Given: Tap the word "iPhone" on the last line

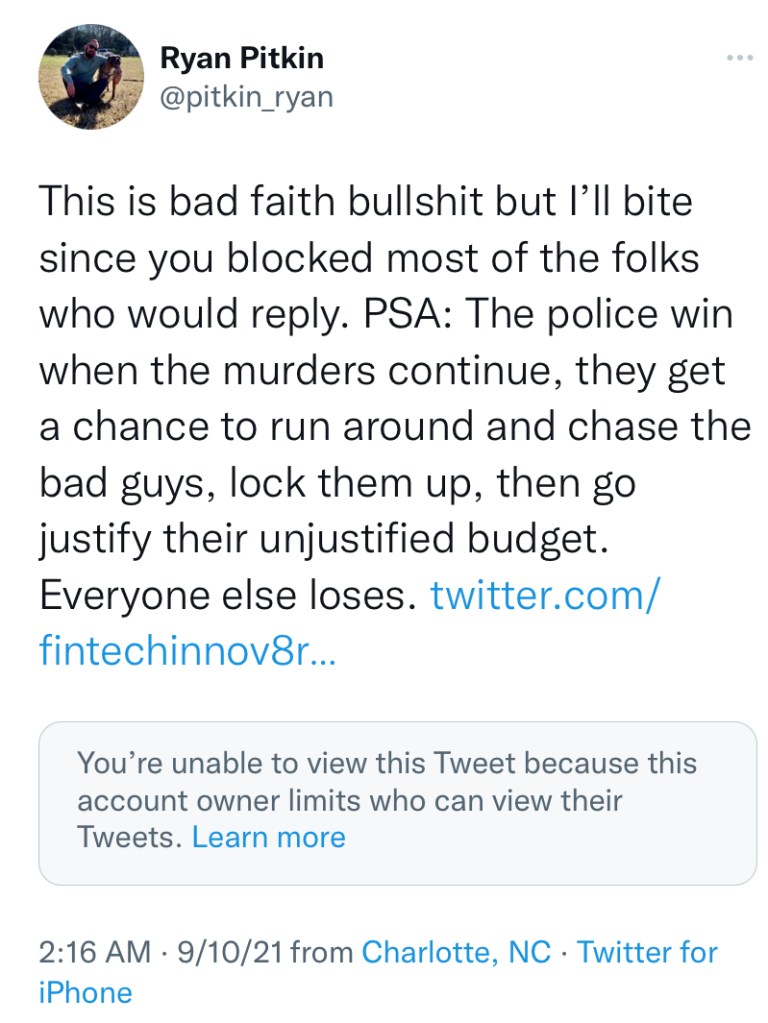Looking at the screenshot, I should point(85,993).
